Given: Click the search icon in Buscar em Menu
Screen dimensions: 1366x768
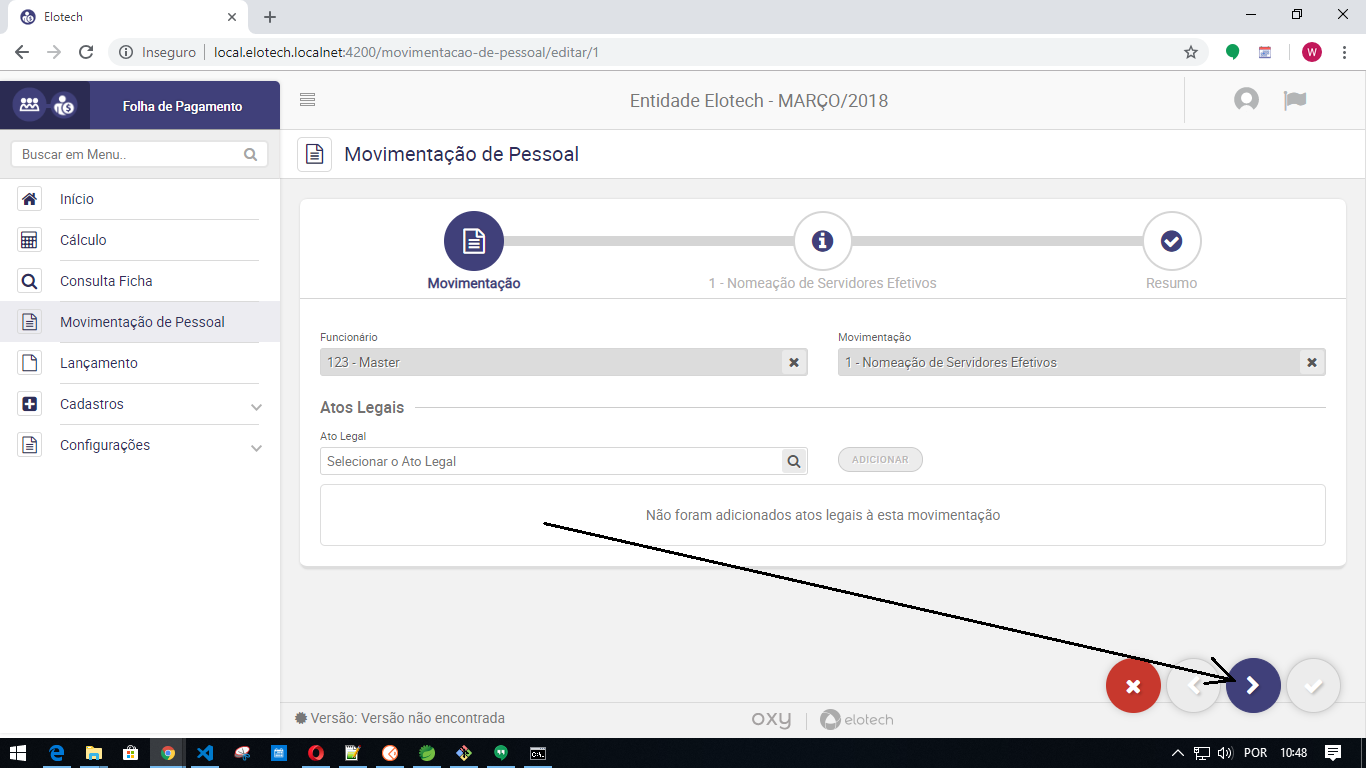Looking at the screenshot, I should (x=250, y=155).
